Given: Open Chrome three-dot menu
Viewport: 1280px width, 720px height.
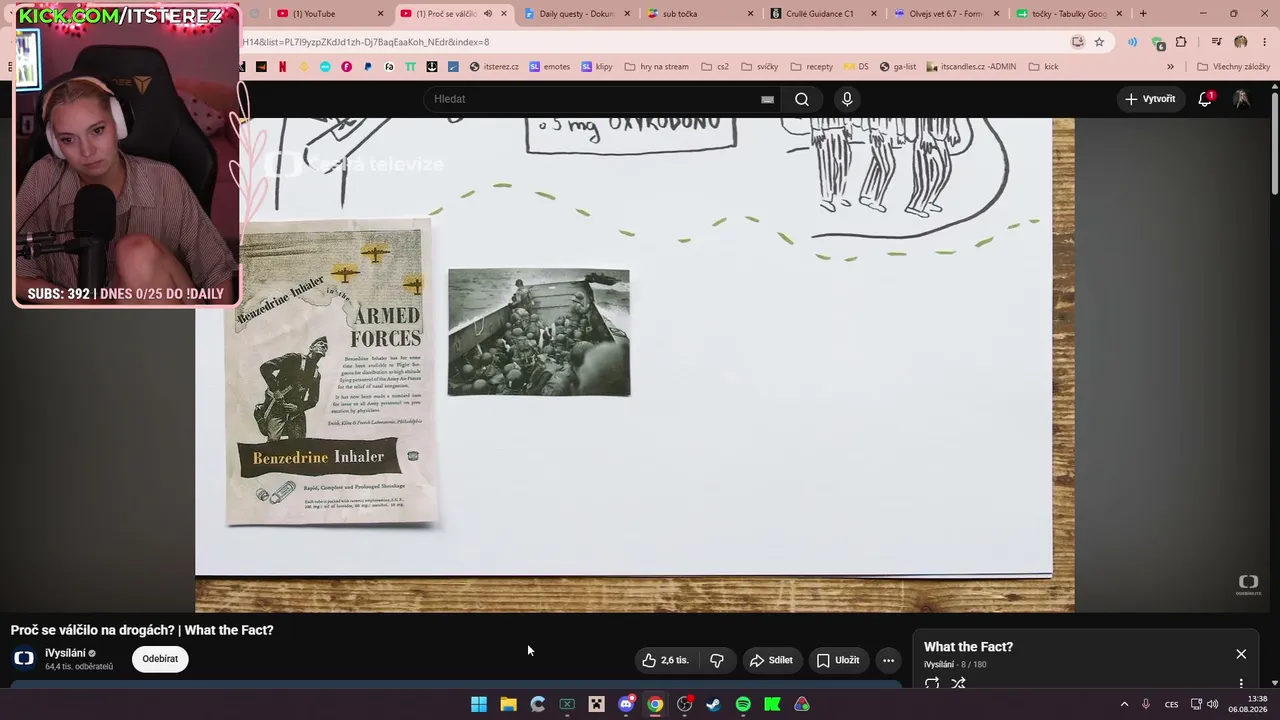Looking at the screenshot, I should [1264, 42].
